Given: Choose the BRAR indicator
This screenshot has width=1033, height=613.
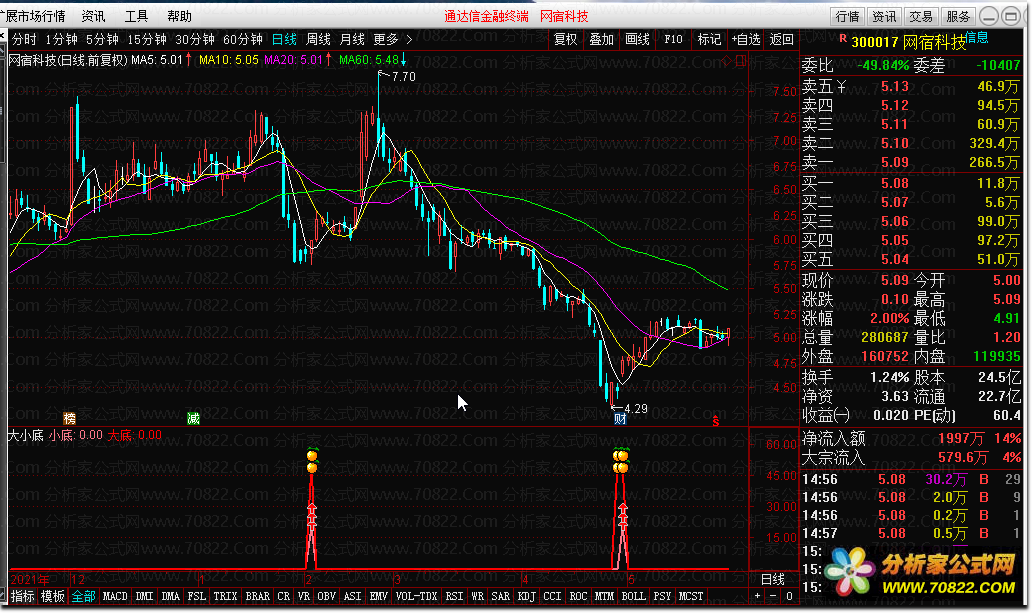Looking at the screenshot, I should pyautogui.click(x=258, y=597).
